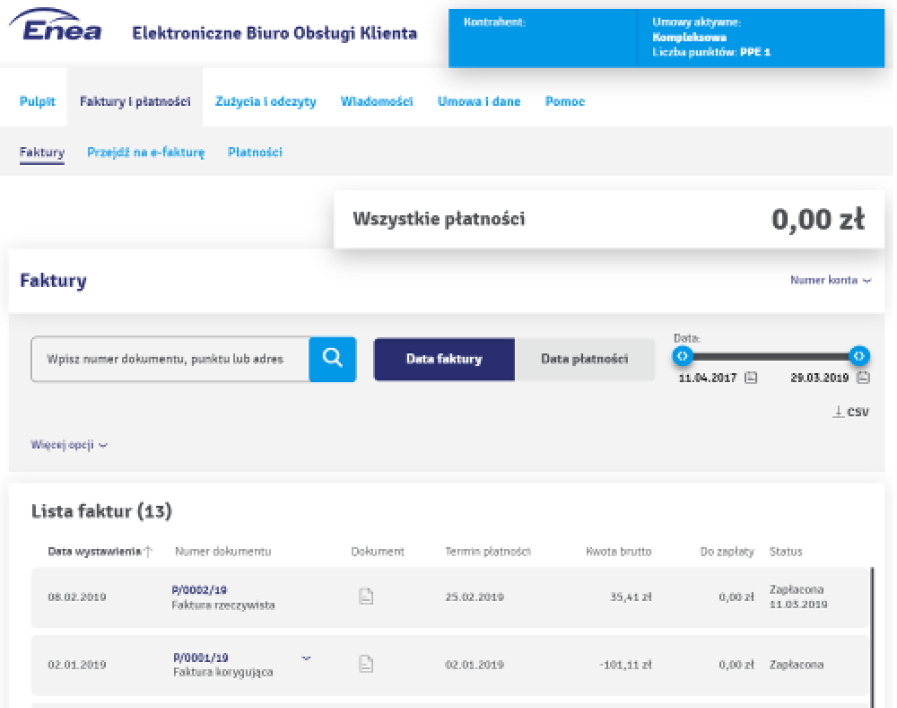Click the magnifier search button

coord(332,358)
